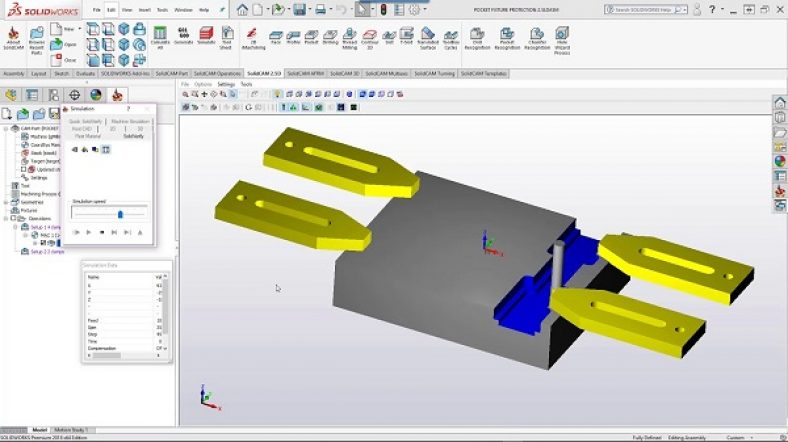Click the SolidWorks Home icon
The height and width of the screenshot is (442, 788).
click(242, 10)
